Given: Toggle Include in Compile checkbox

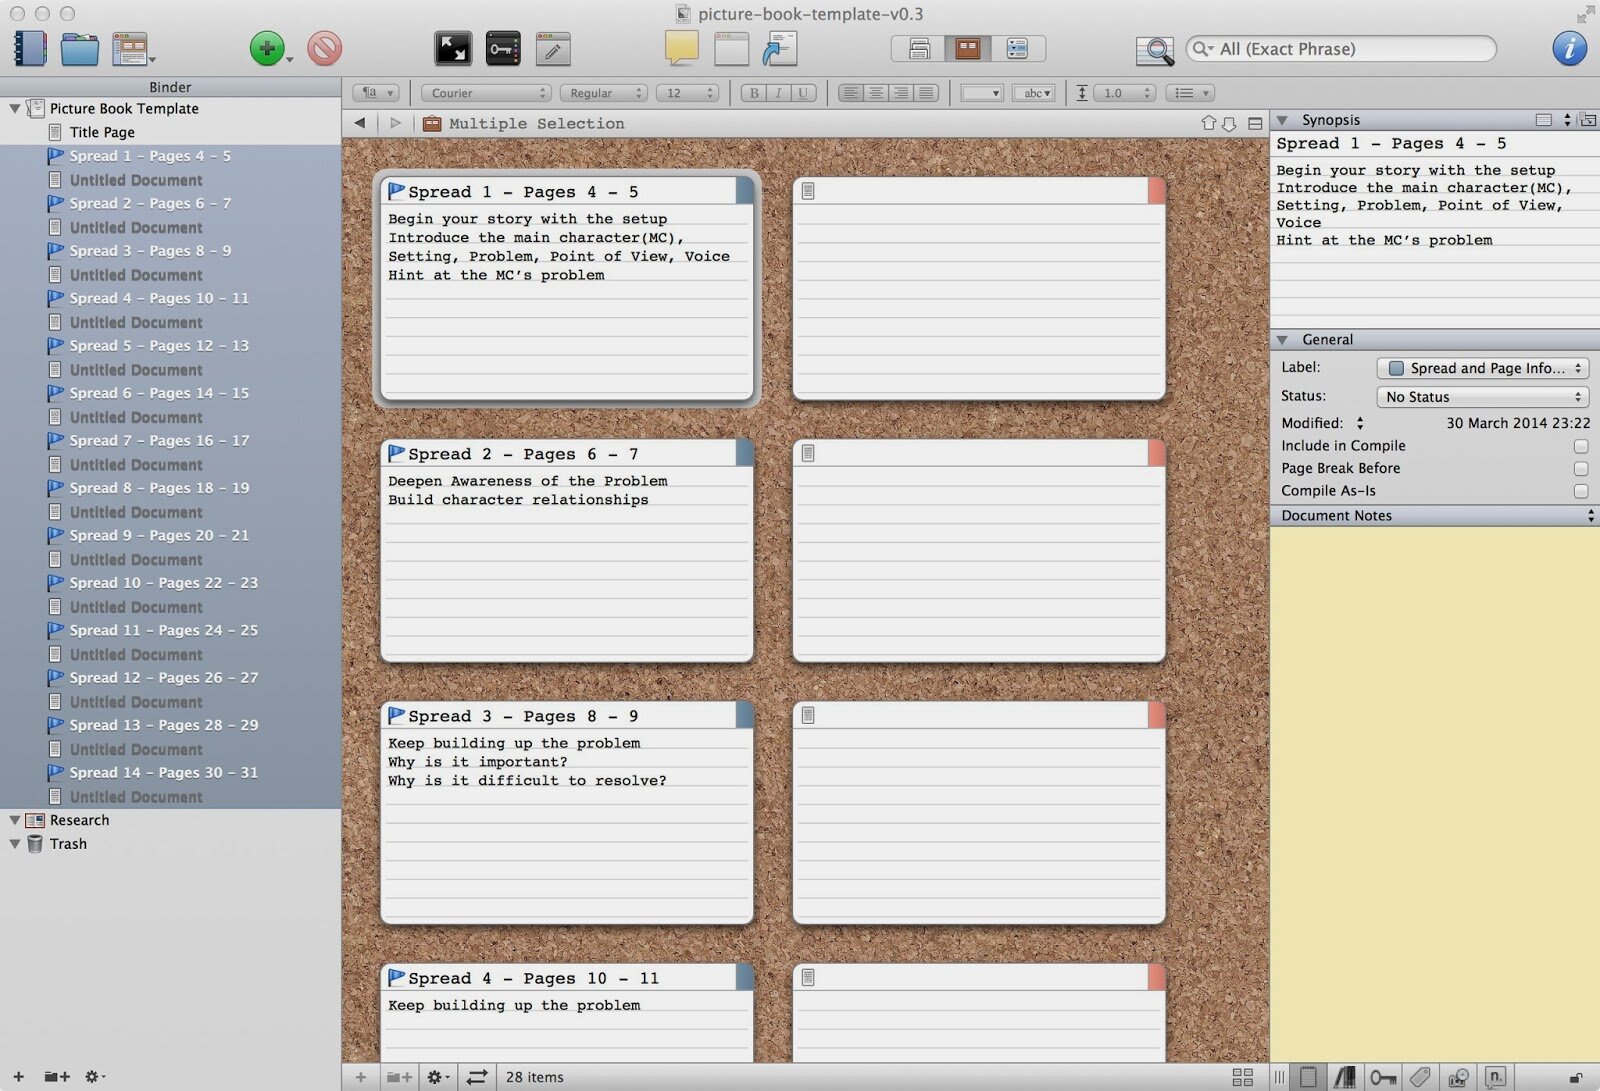Looking at the screenshot, I should [x=1581, y=446].
